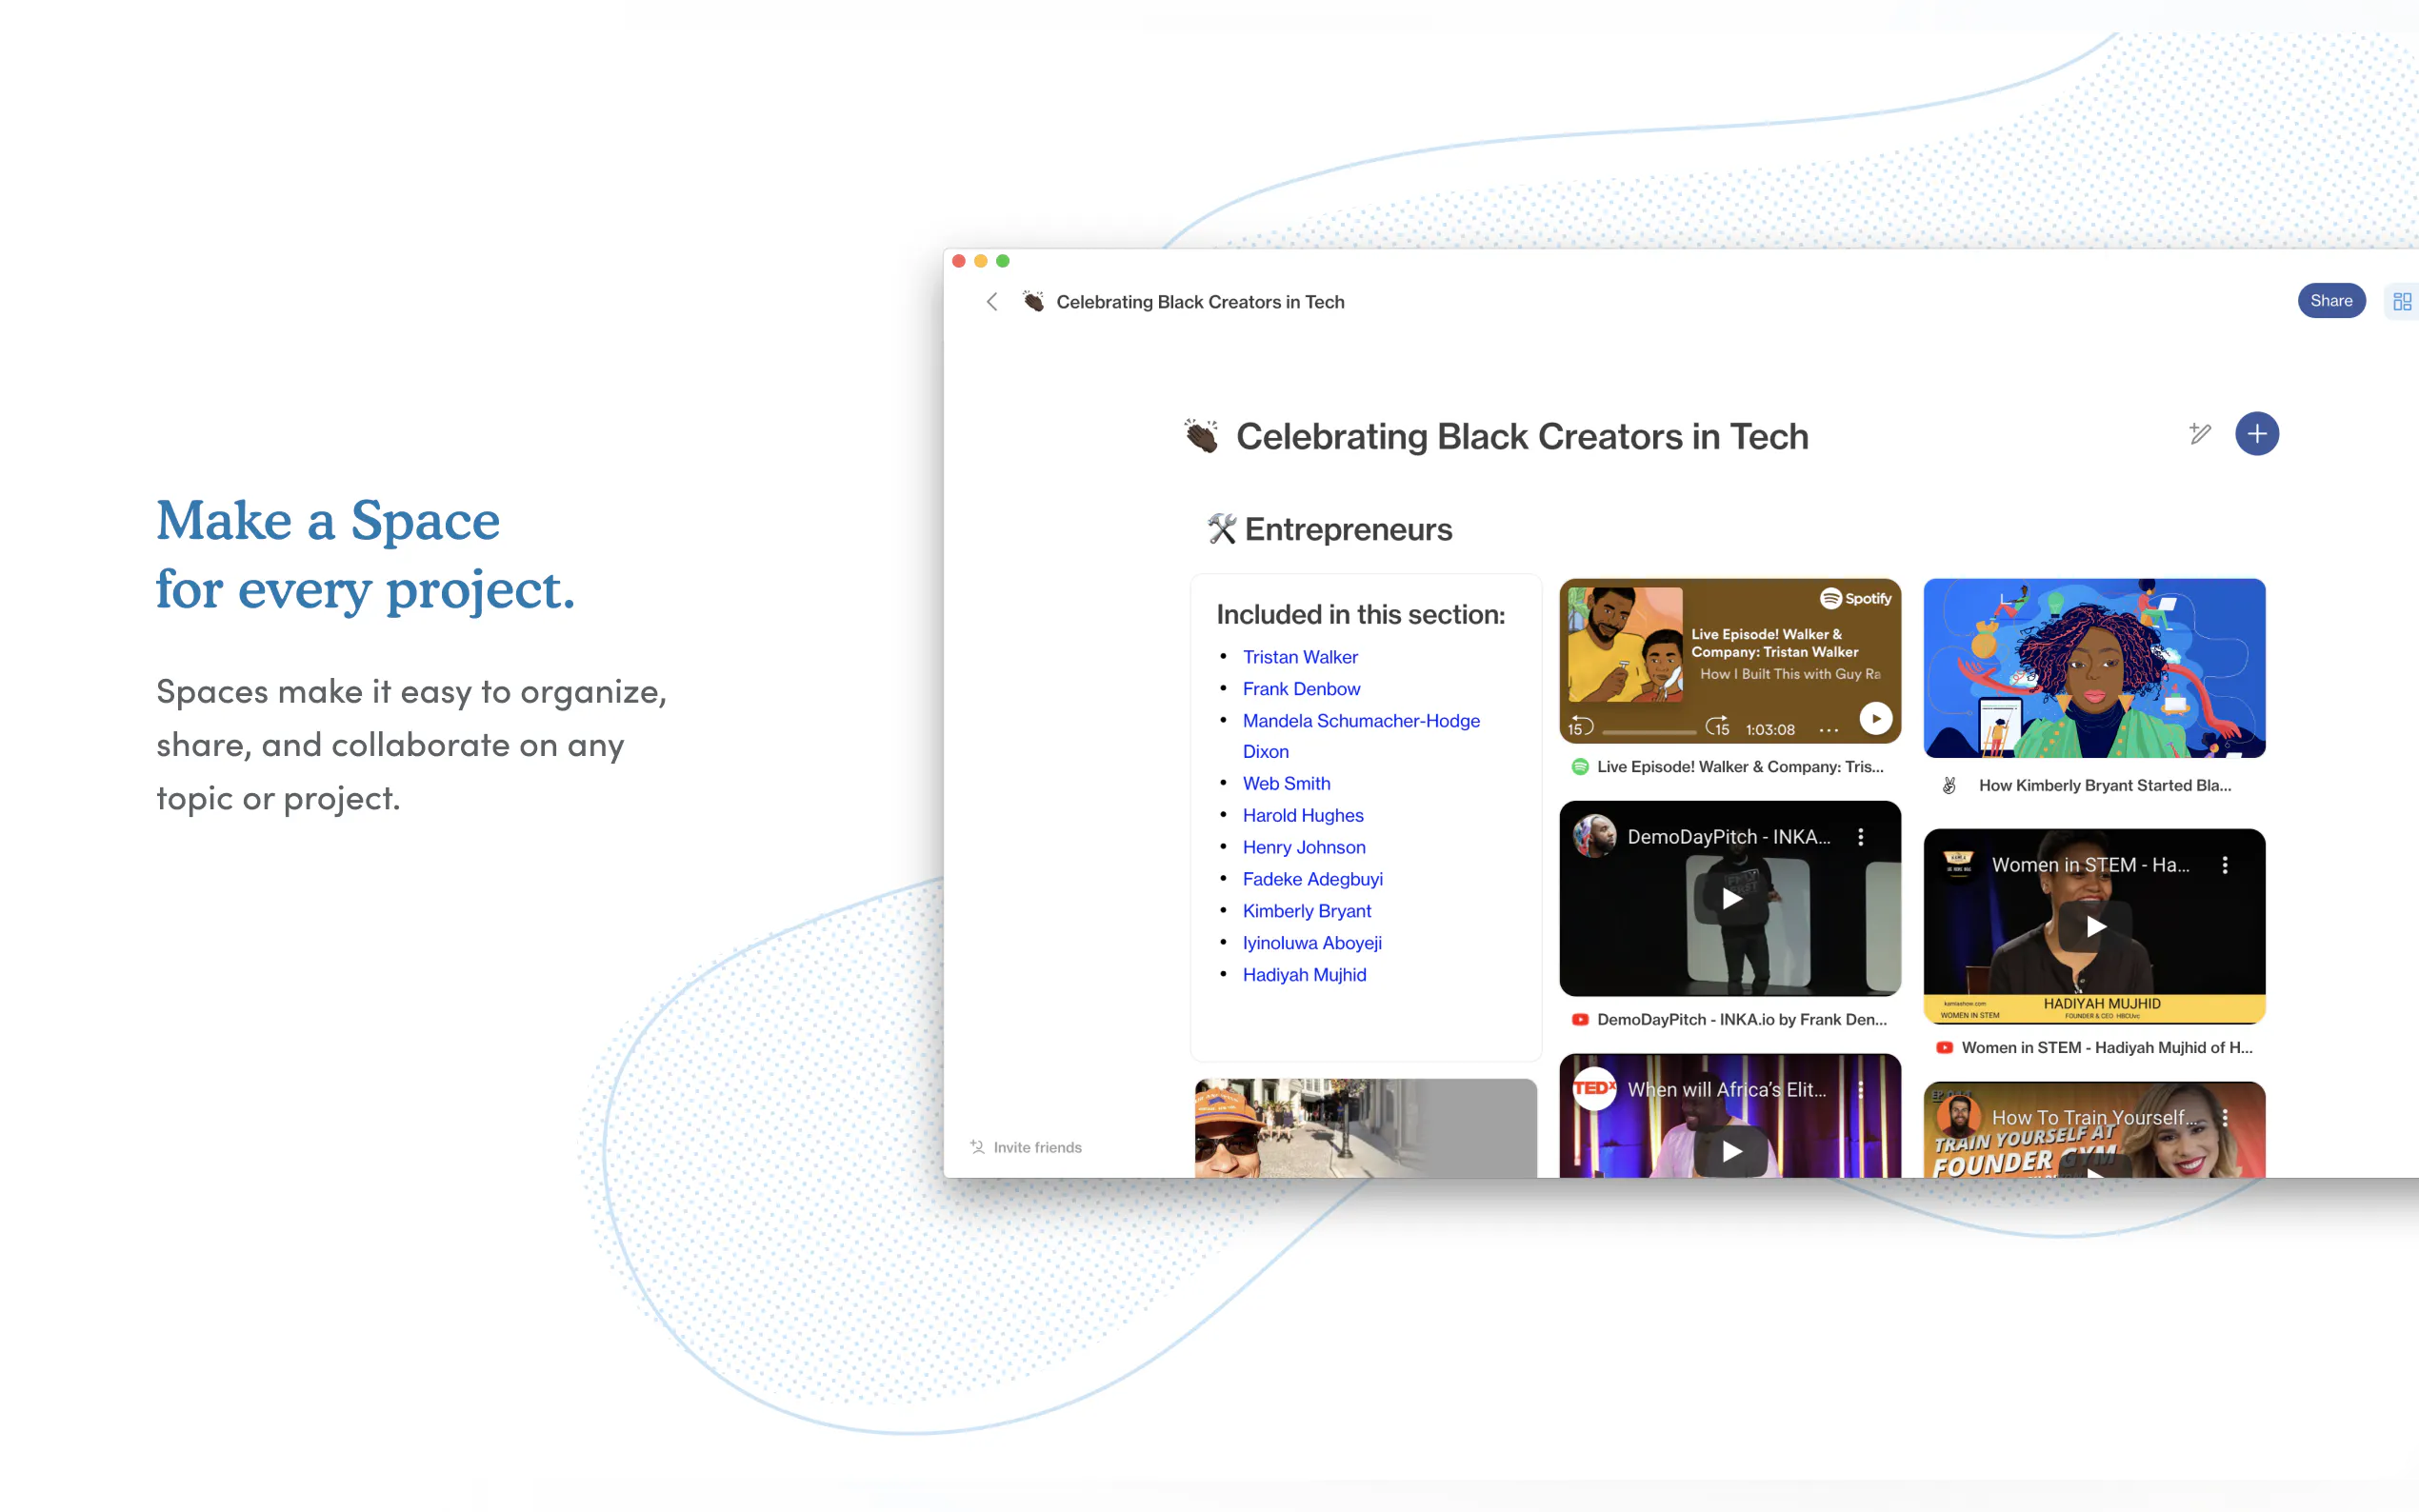2419x1512 pixels.
Task: Open the Kimberly Bryant link
Action: coord(1306,911)
